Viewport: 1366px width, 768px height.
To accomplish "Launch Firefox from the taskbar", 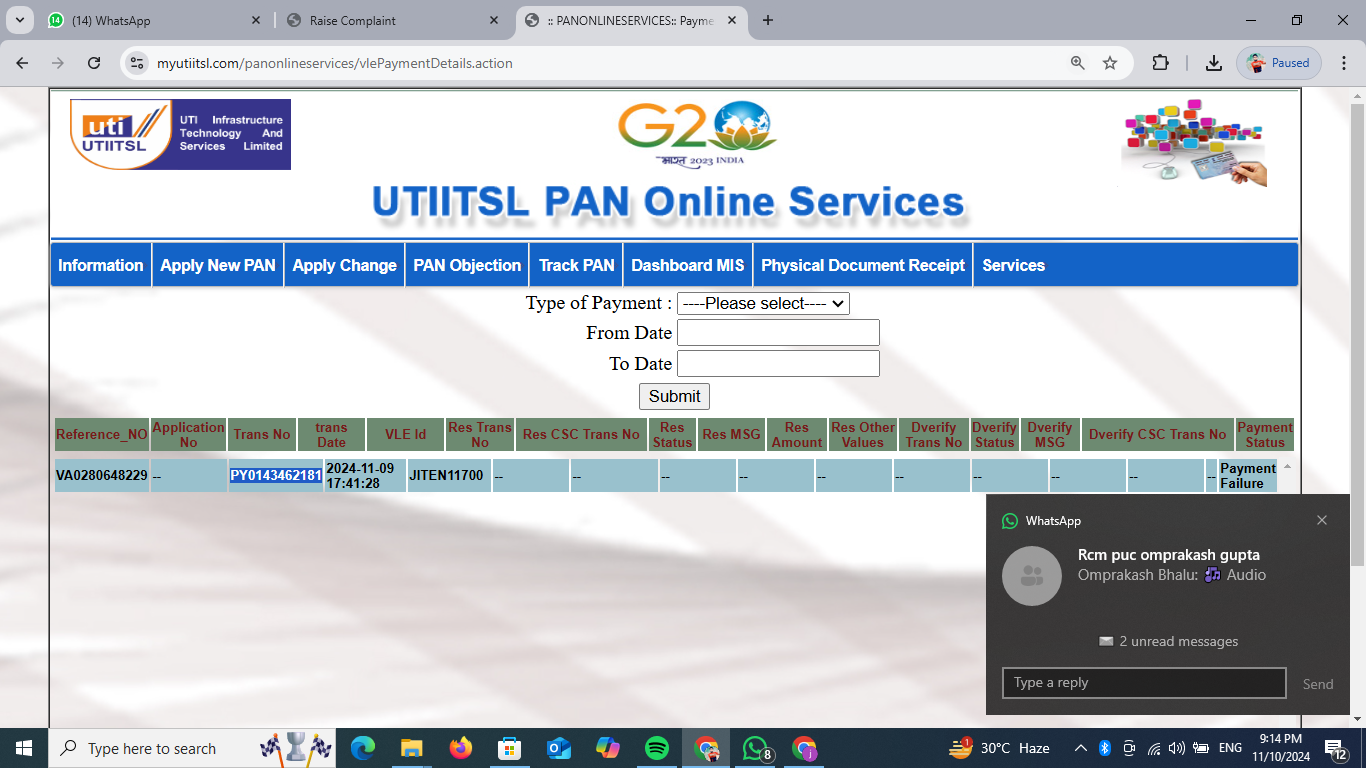I will 460,748.
